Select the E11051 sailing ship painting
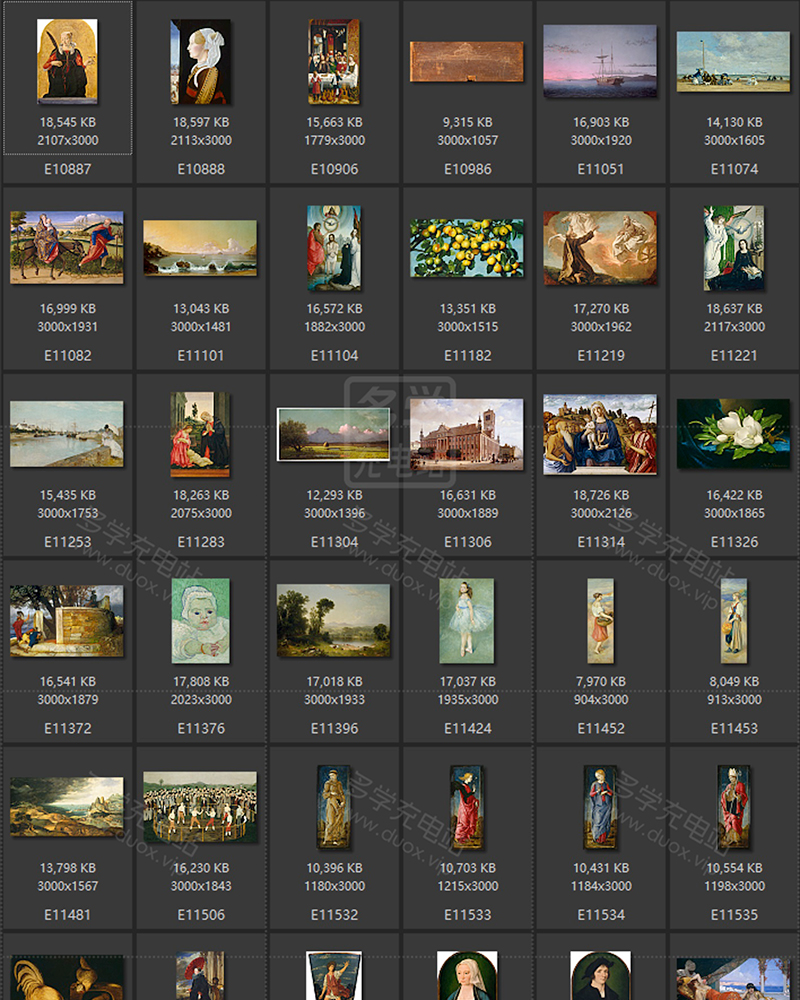 (600, 61)
